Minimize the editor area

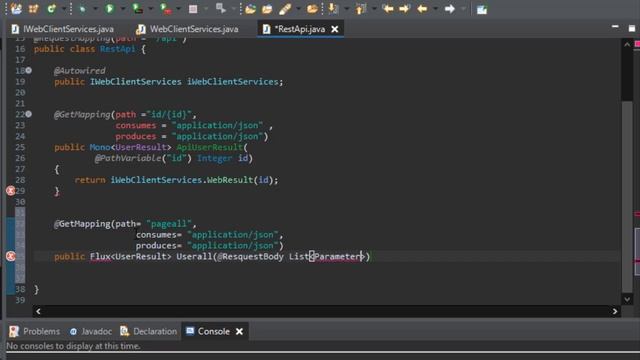click(x=615, y=27)
